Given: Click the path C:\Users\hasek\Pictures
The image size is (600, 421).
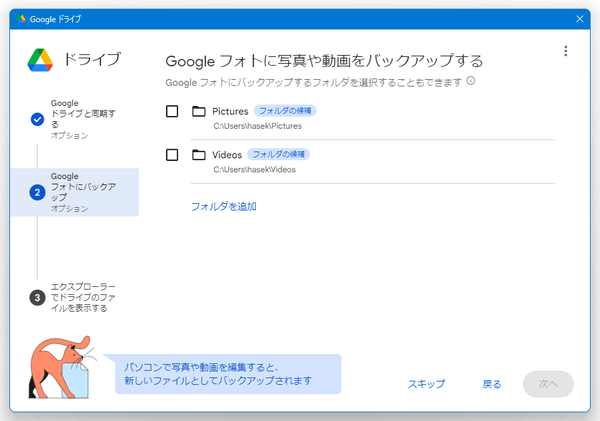Looking at the screenshot, I should click(258, 126).
